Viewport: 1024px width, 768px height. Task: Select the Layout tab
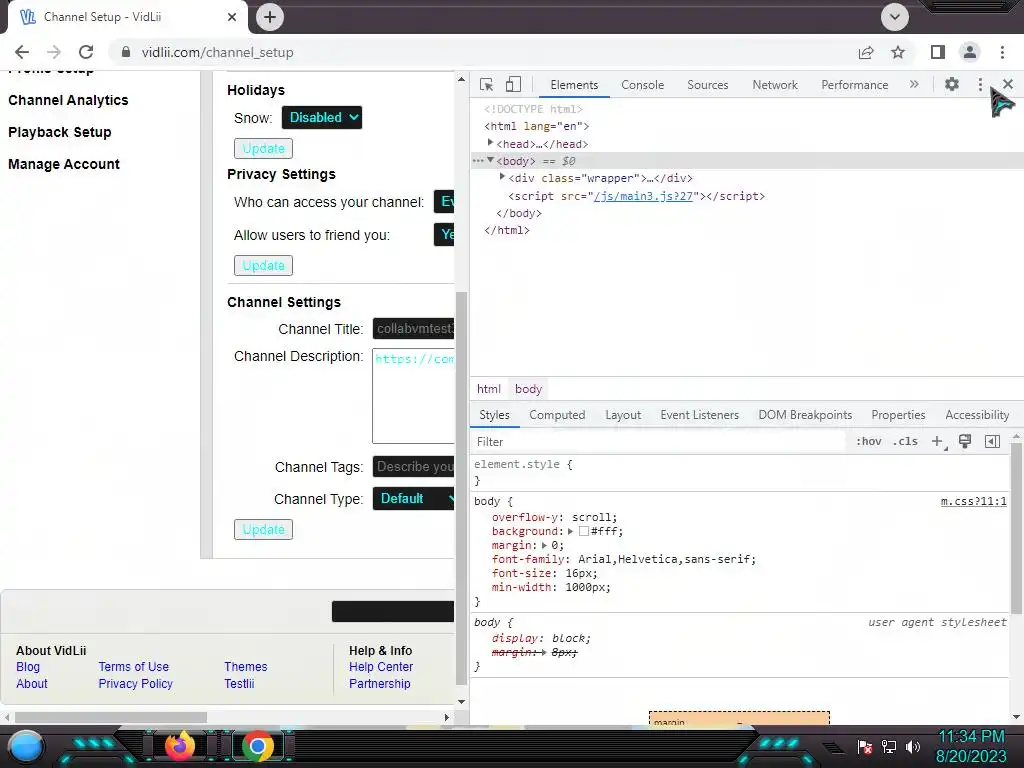pos(623,415)
